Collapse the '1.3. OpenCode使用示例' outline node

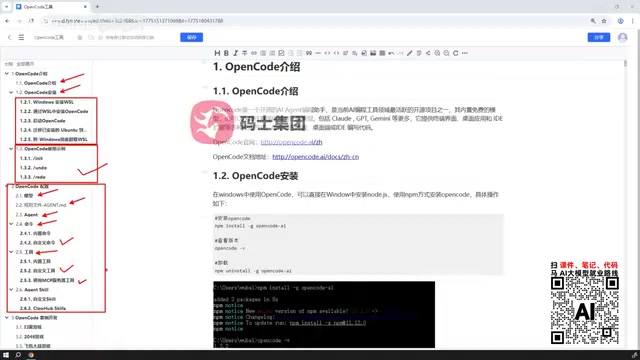pyautogui.click(x=11, y=149)
